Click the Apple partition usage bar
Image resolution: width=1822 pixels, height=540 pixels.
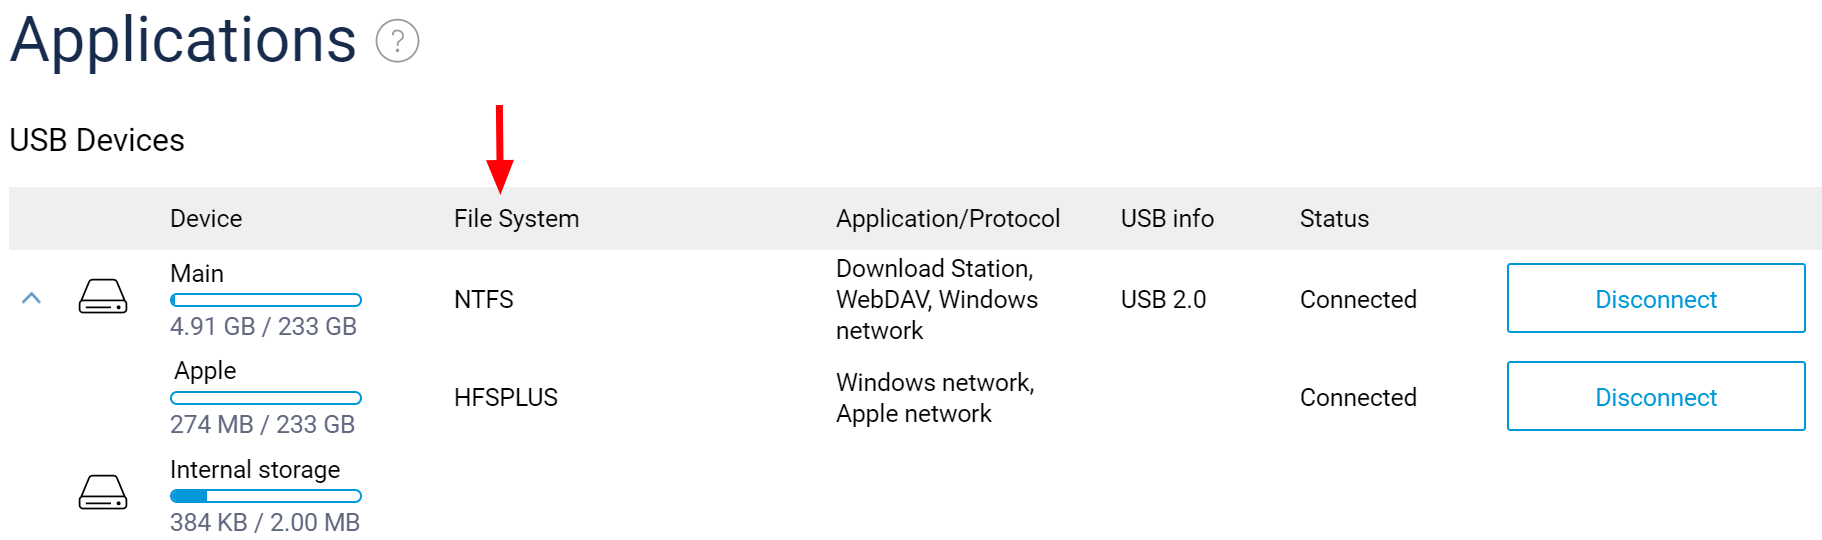coord(266,398)
